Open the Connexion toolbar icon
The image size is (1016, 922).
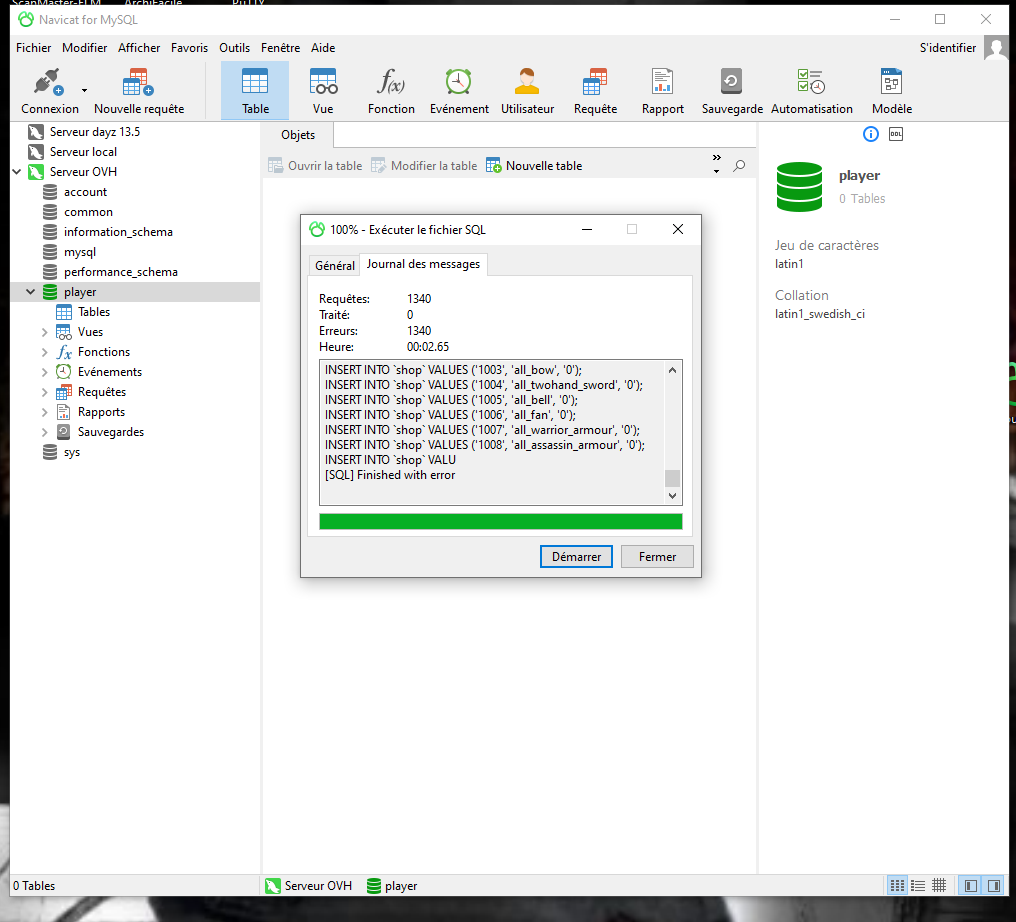pyautogui.click(x=49, y=91)
